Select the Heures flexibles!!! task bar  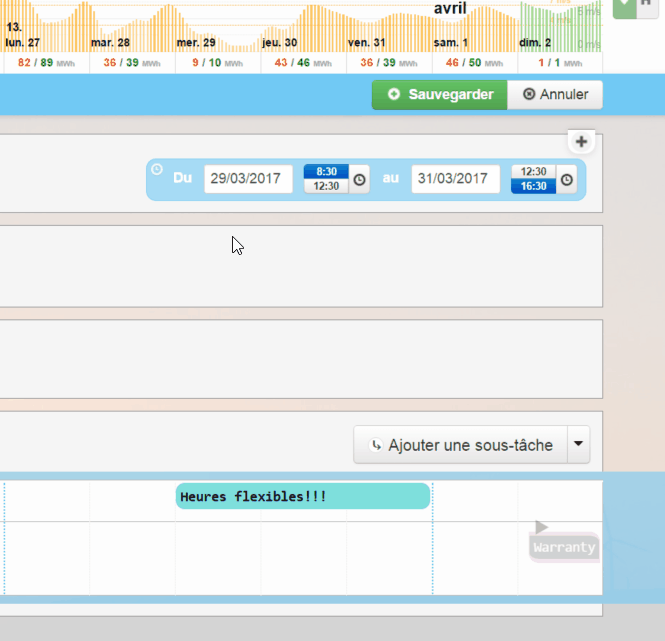303,497
